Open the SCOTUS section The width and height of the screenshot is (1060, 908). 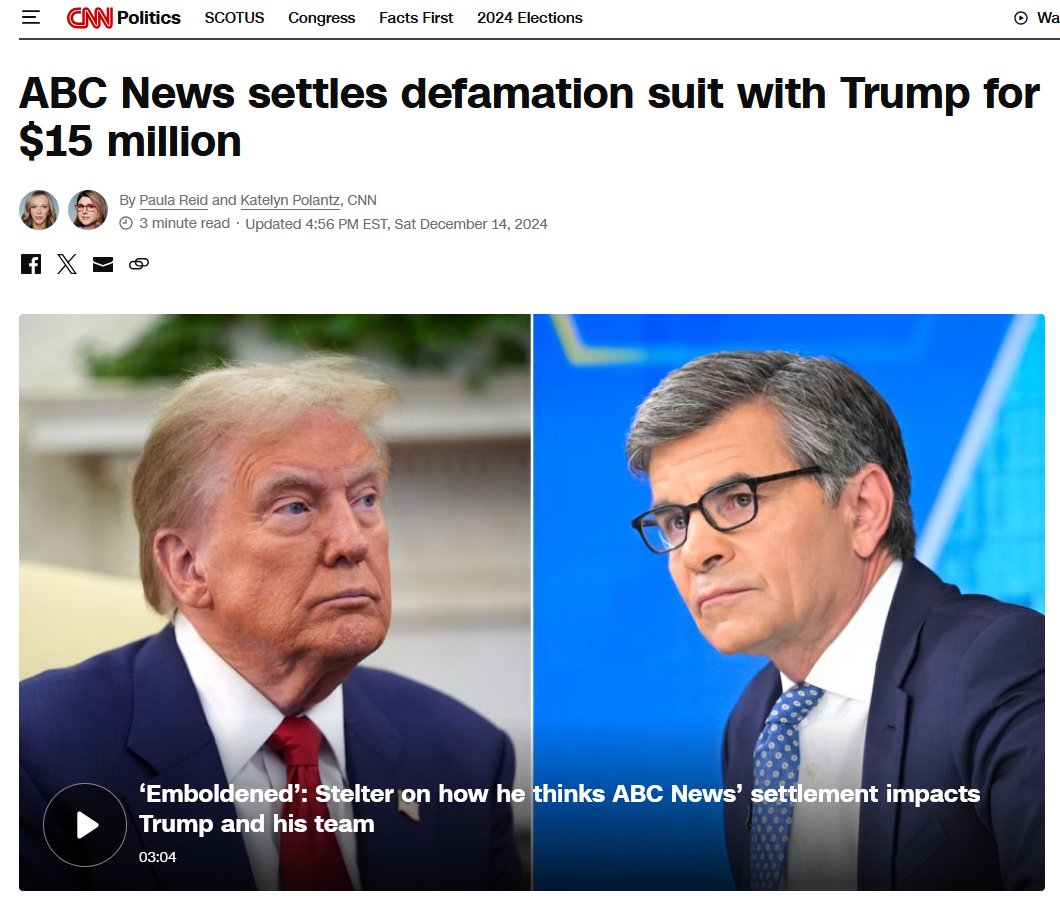click(x=234, y=18)
